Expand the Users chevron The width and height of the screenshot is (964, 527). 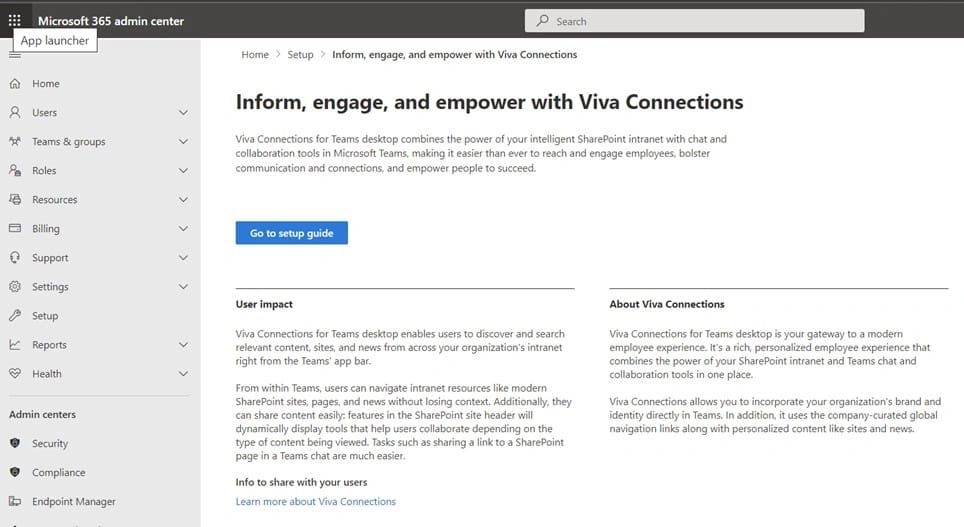183,113
